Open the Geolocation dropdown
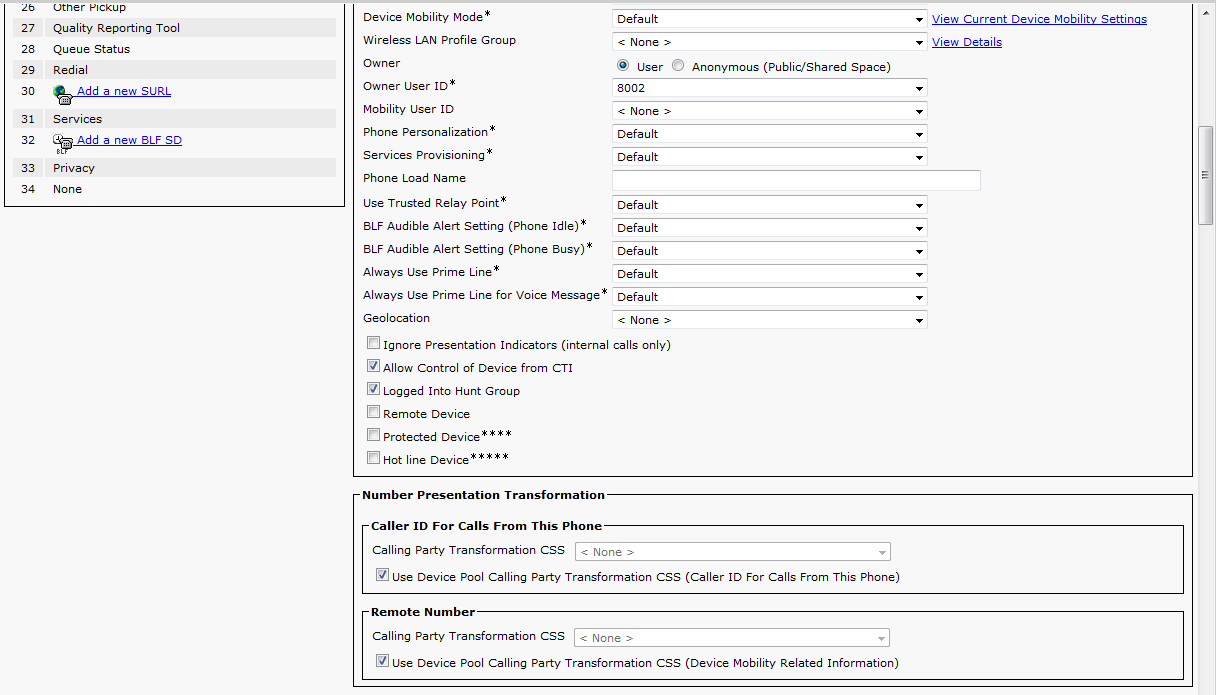 [769, 320]
